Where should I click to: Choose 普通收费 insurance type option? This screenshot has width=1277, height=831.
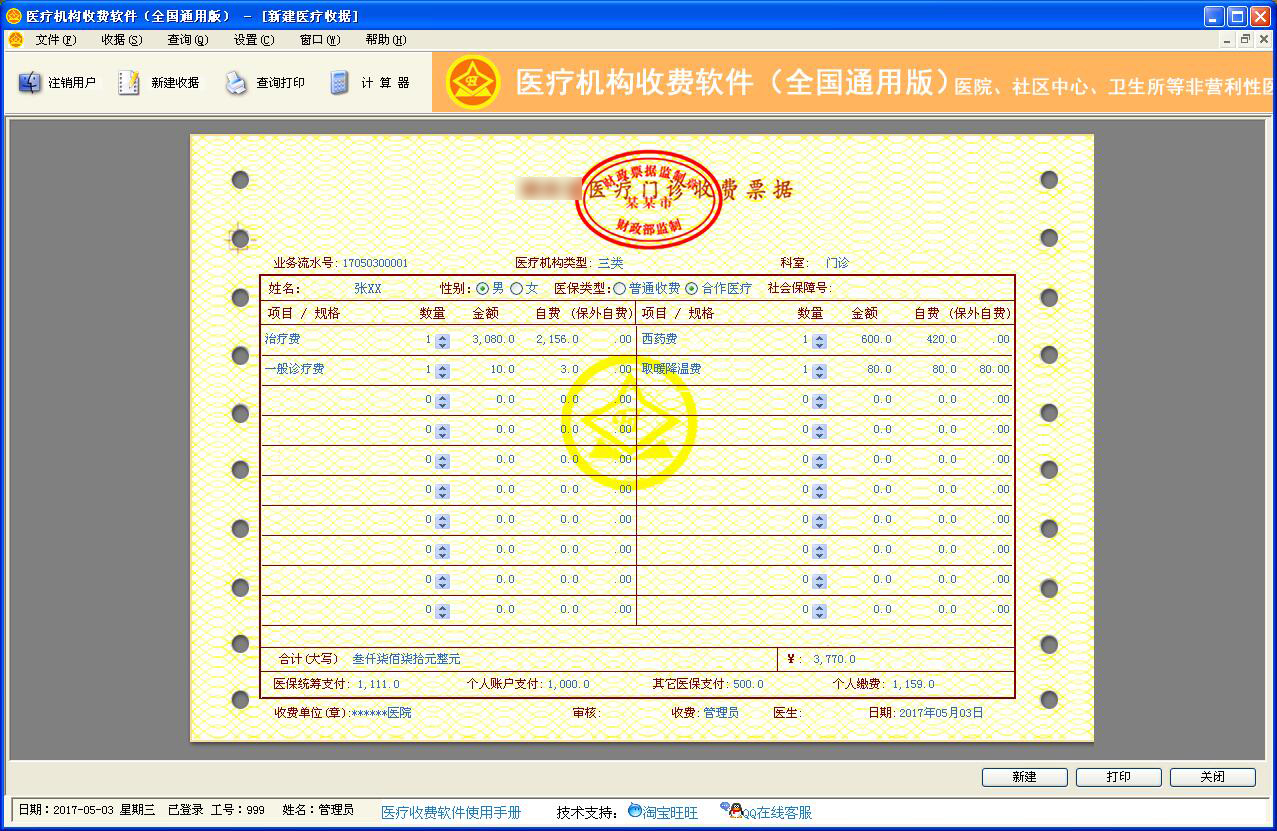(620, 288)
